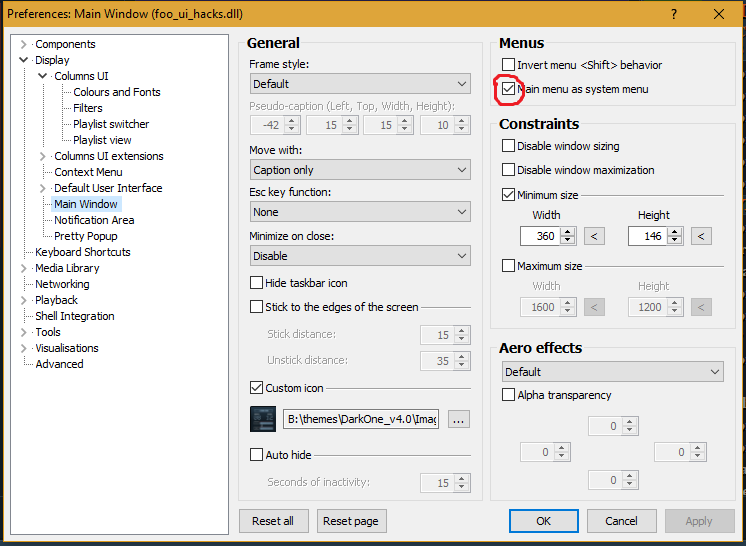Check the Alpha transparency option
This screenshot has height=546, width=746.
(509, 395)
